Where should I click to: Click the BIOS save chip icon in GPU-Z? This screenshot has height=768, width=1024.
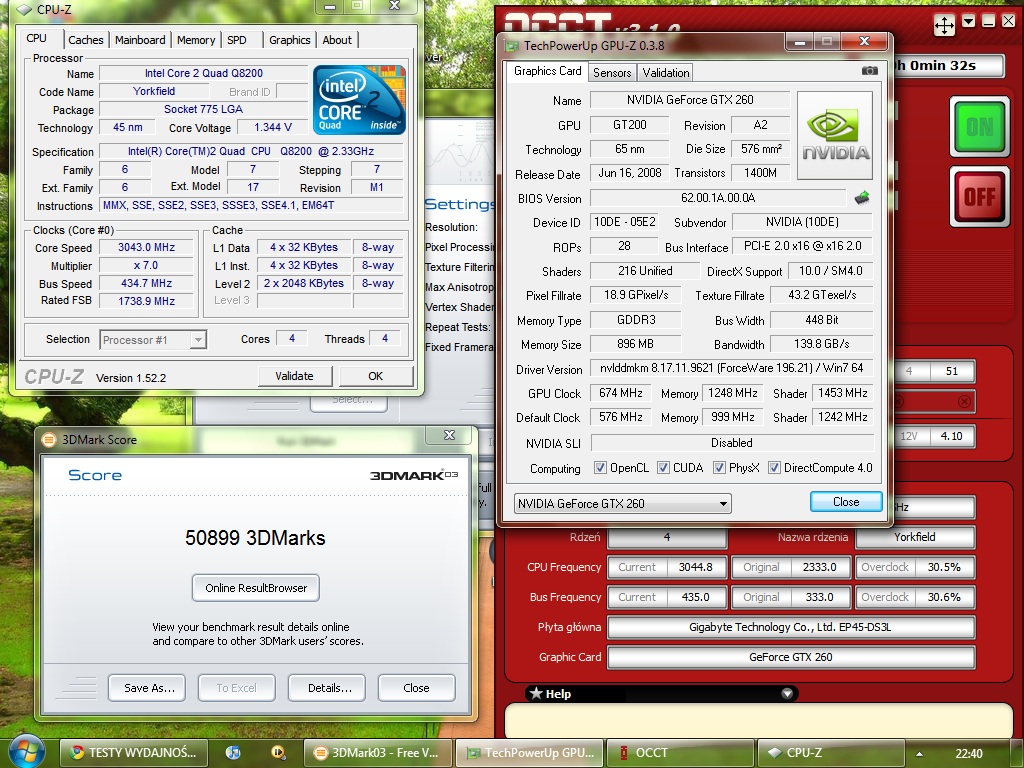[862, 197]
